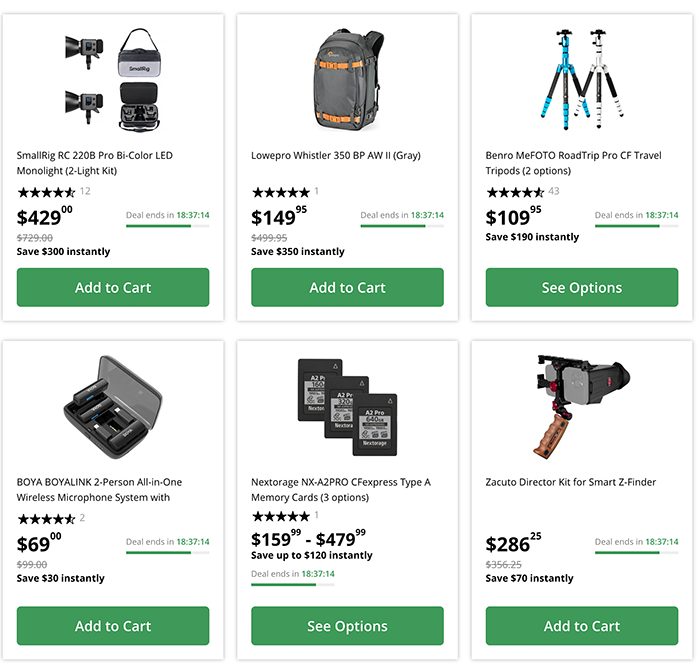View the blue and white tripods image
This screenshot has height=668, width=700.
point(582,79)
